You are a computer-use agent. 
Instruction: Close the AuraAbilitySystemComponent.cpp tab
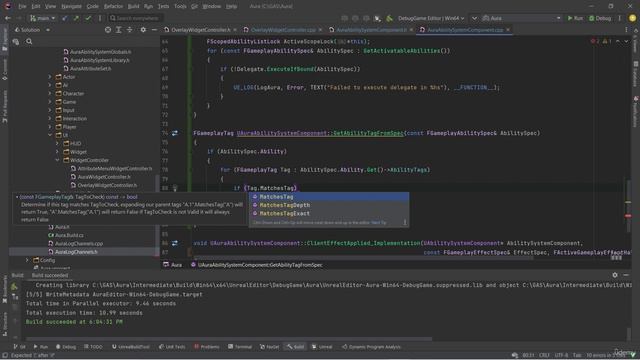tap(508, 30)
